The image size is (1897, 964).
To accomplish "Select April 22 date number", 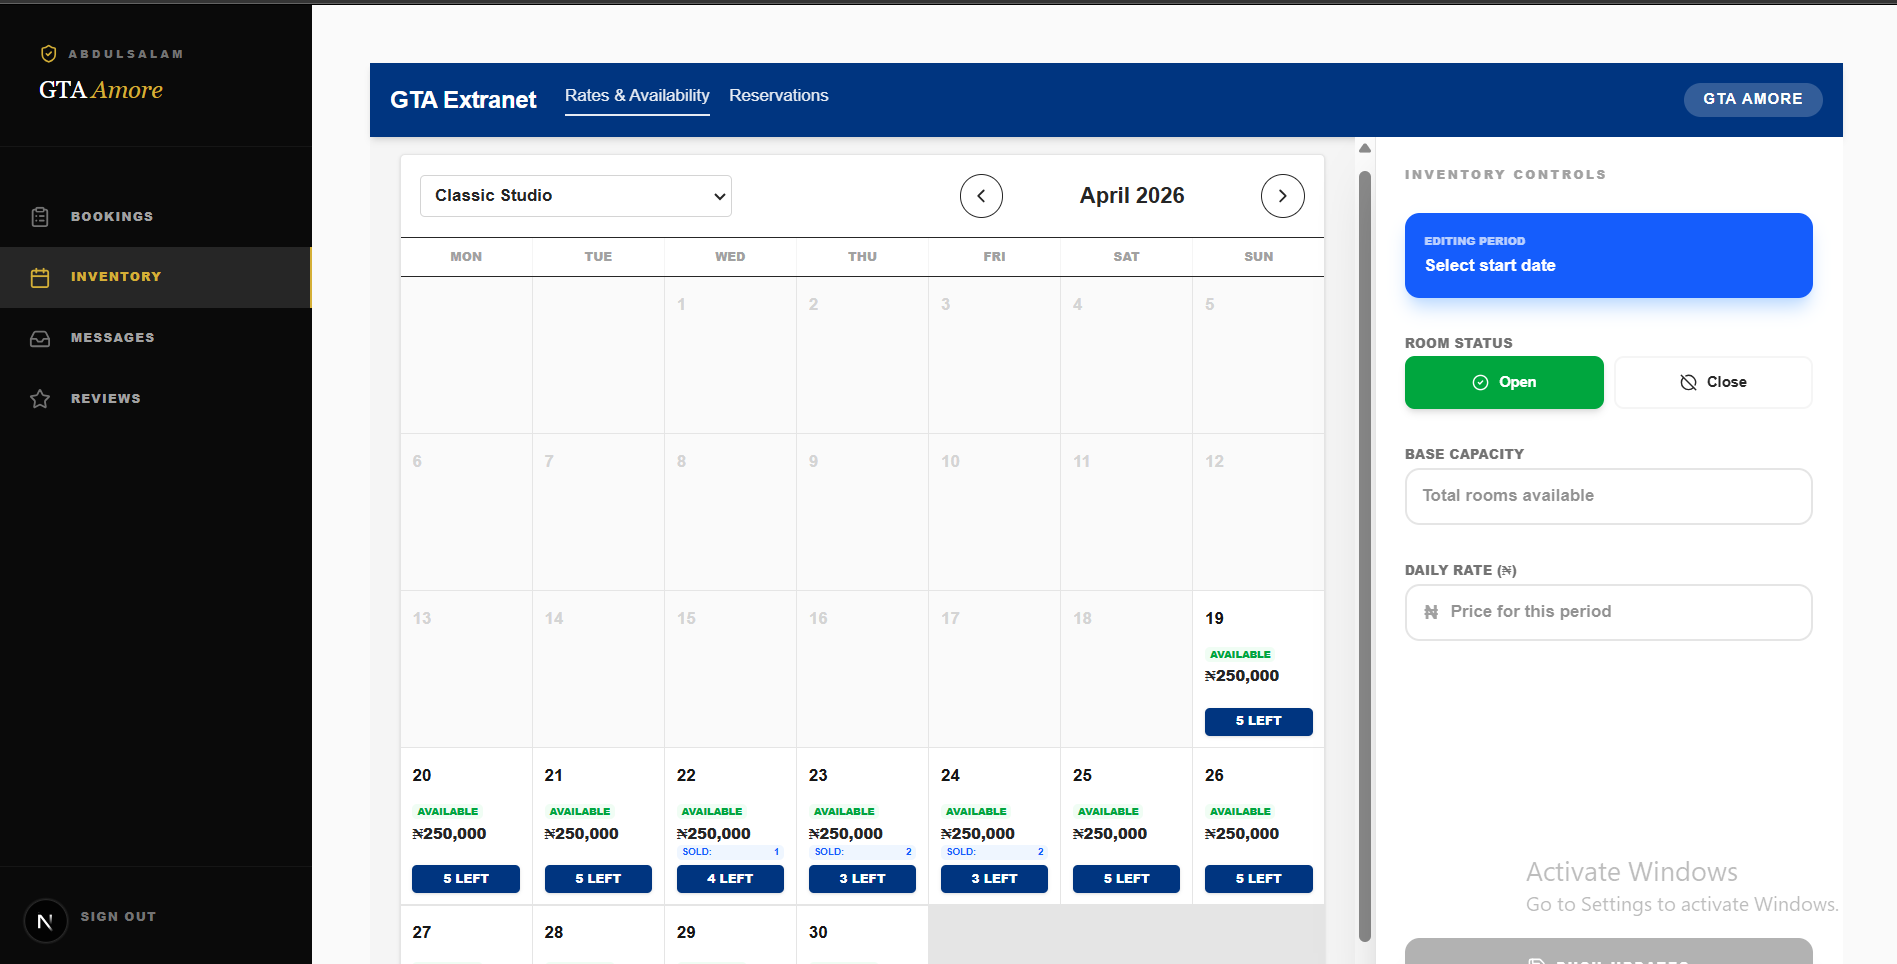I will (x=686, y=776).
